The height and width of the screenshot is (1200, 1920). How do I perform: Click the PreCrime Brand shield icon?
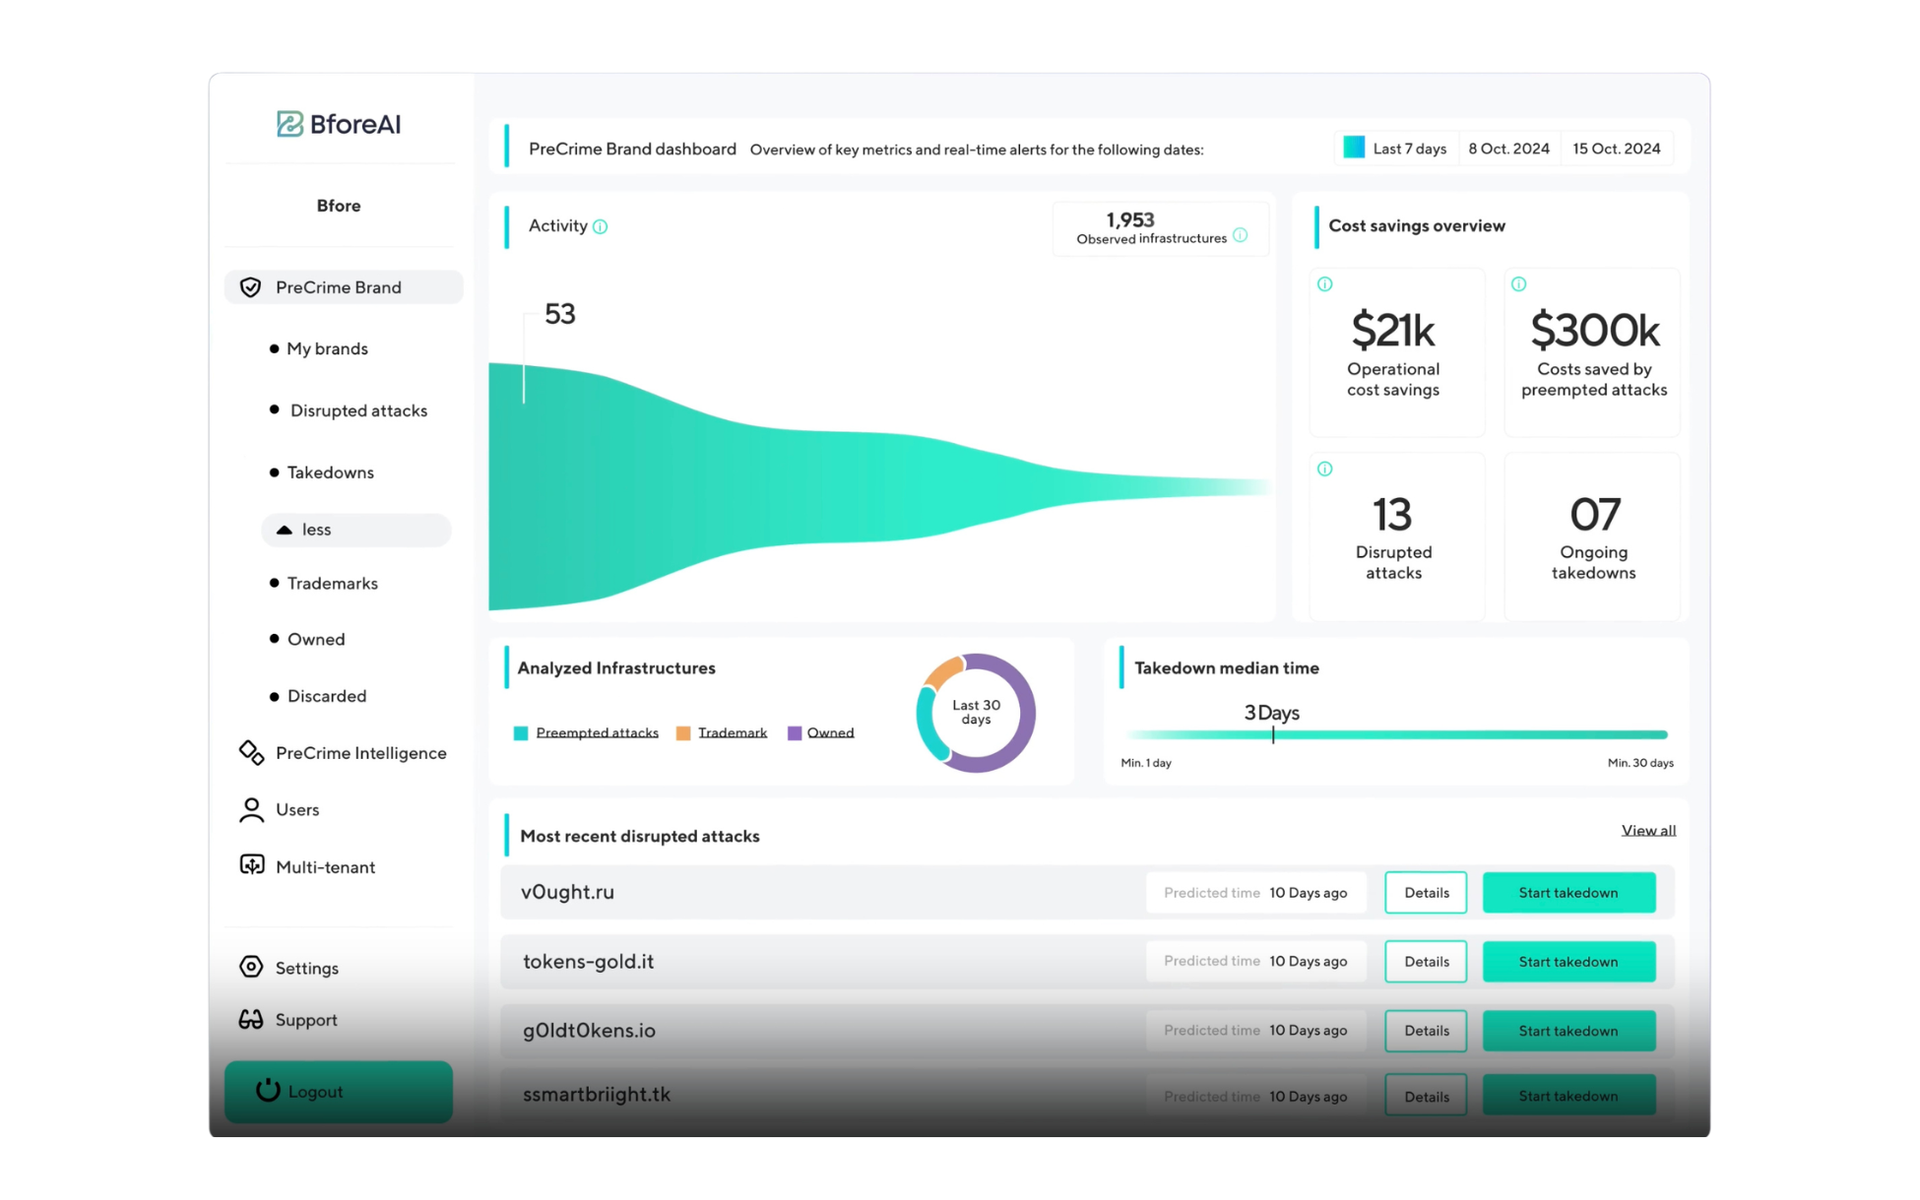click(x=250, y=288)
